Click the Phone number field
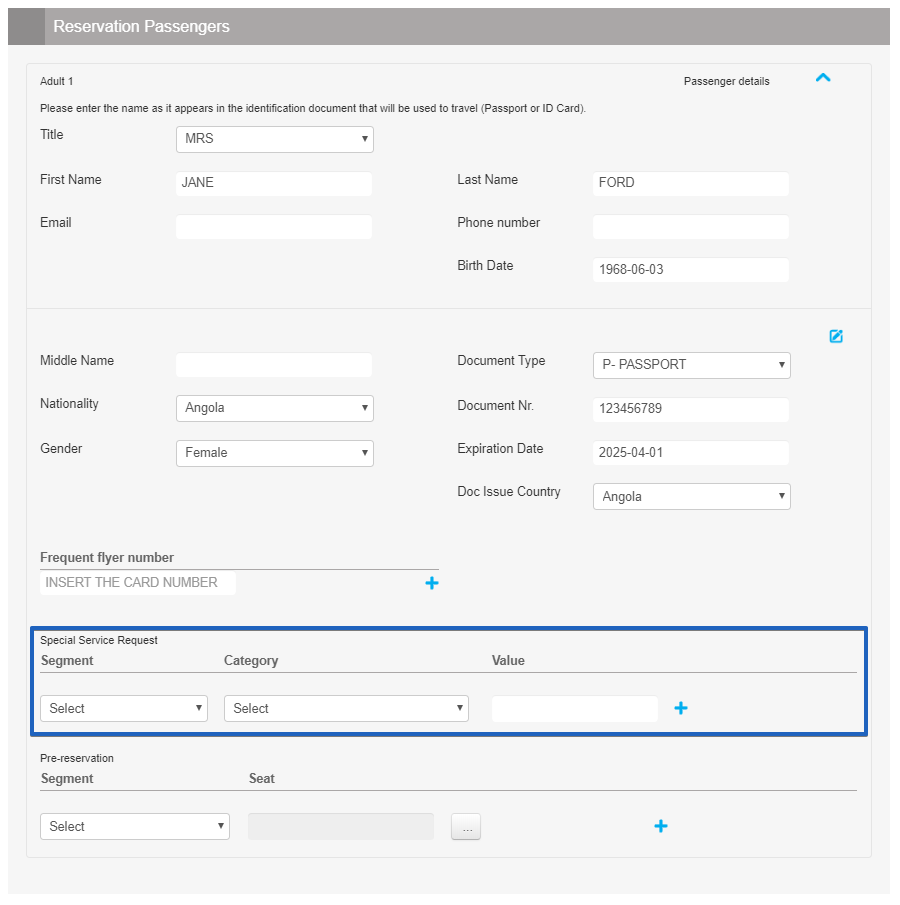The image size is (900, 905). click(x=691, y=227)
